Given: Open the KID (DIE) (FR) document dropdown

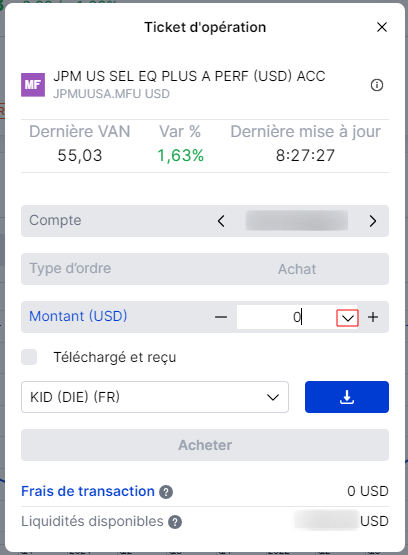Looking at the screenshot, I should pos(155,397).
